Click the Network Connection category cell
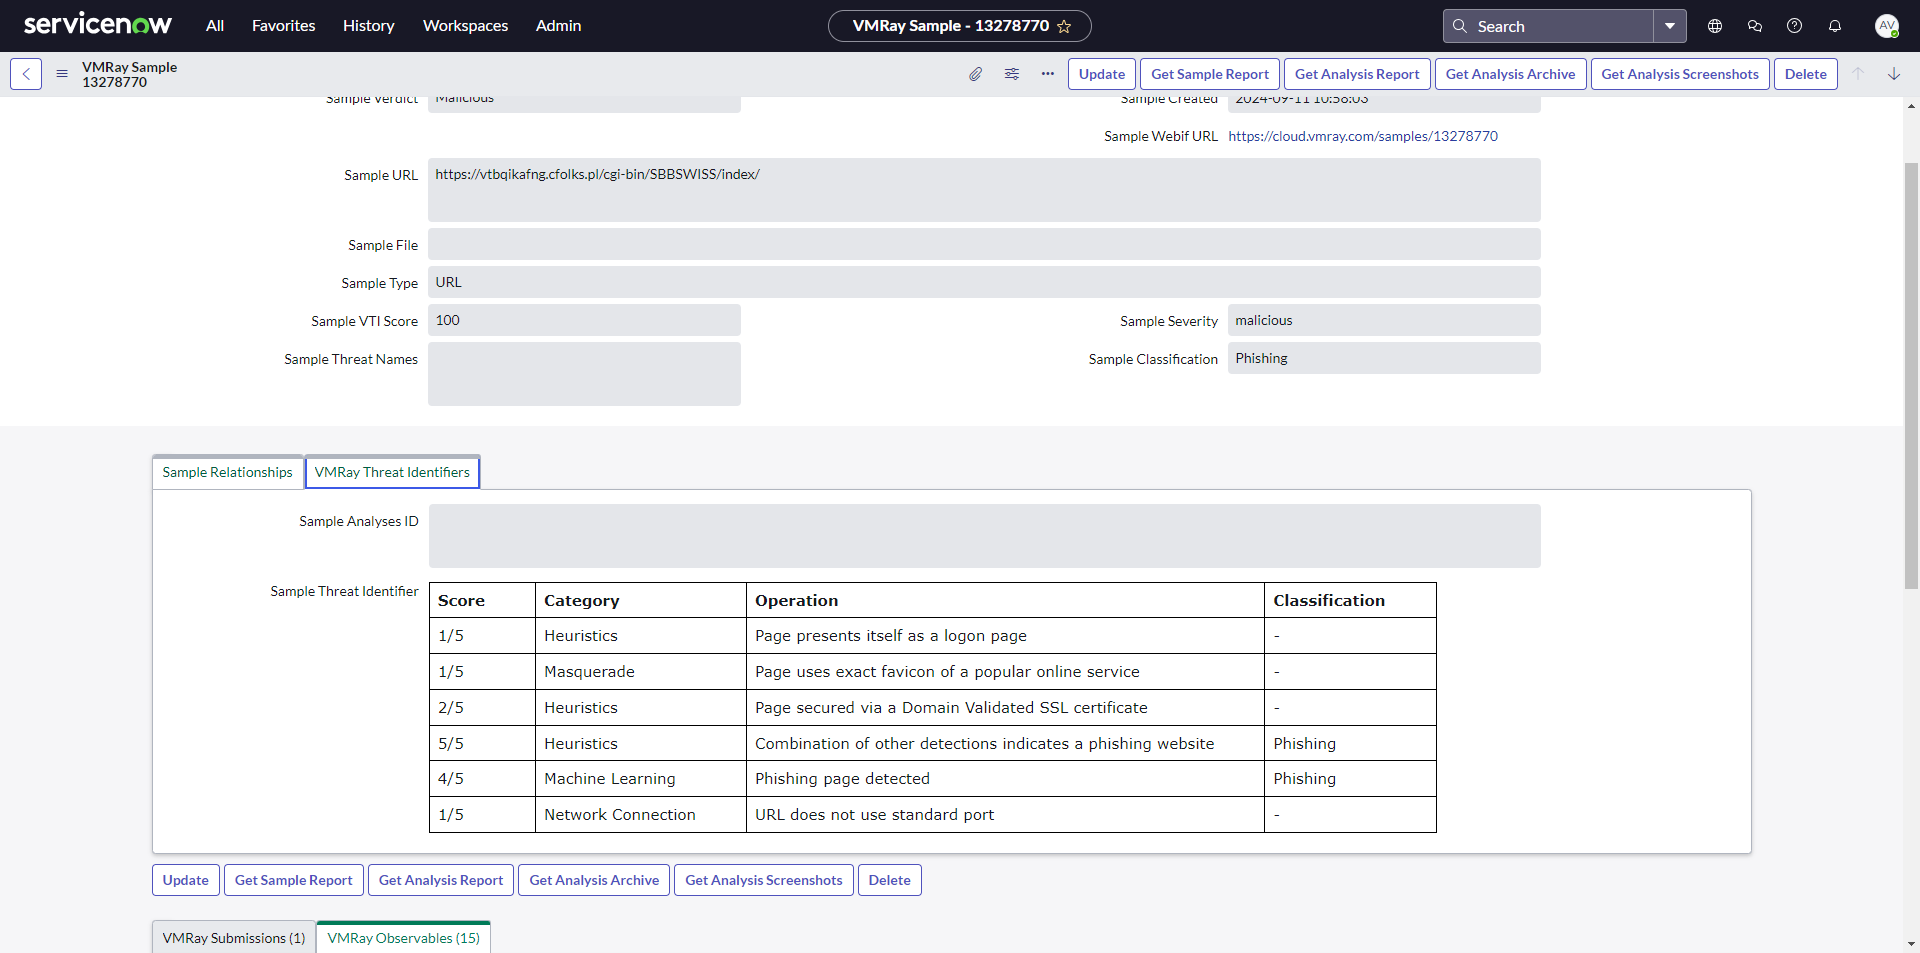Image resolution: width=1920 pixels, height=953 pixels. [641, 815]
